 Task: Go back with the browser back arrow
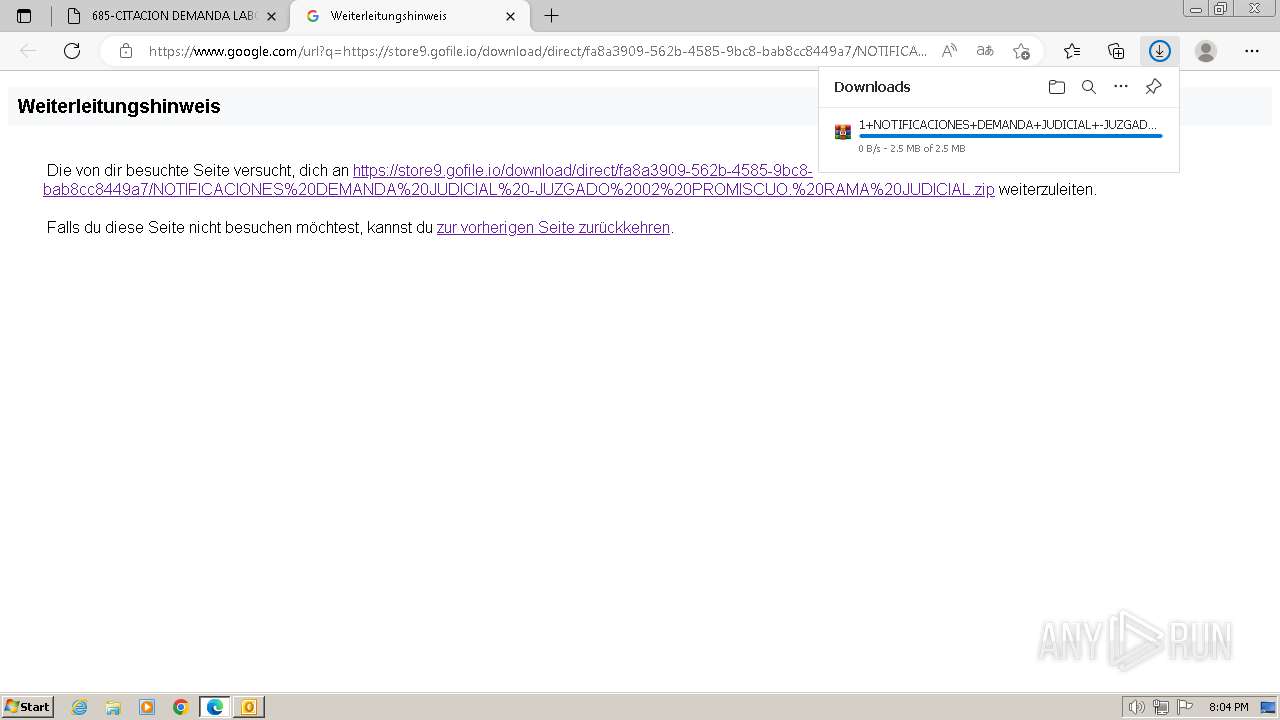click(28, 51)
